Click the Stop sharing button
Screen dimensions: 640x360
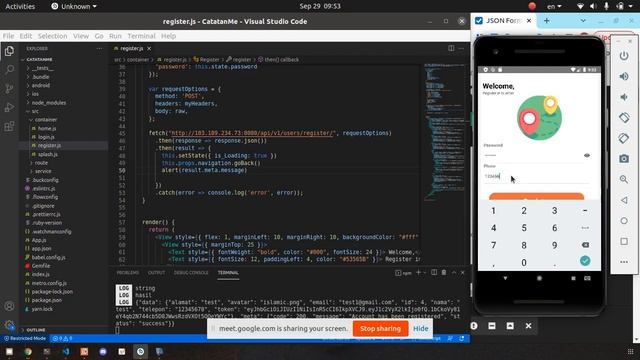(x=380, y=329)
